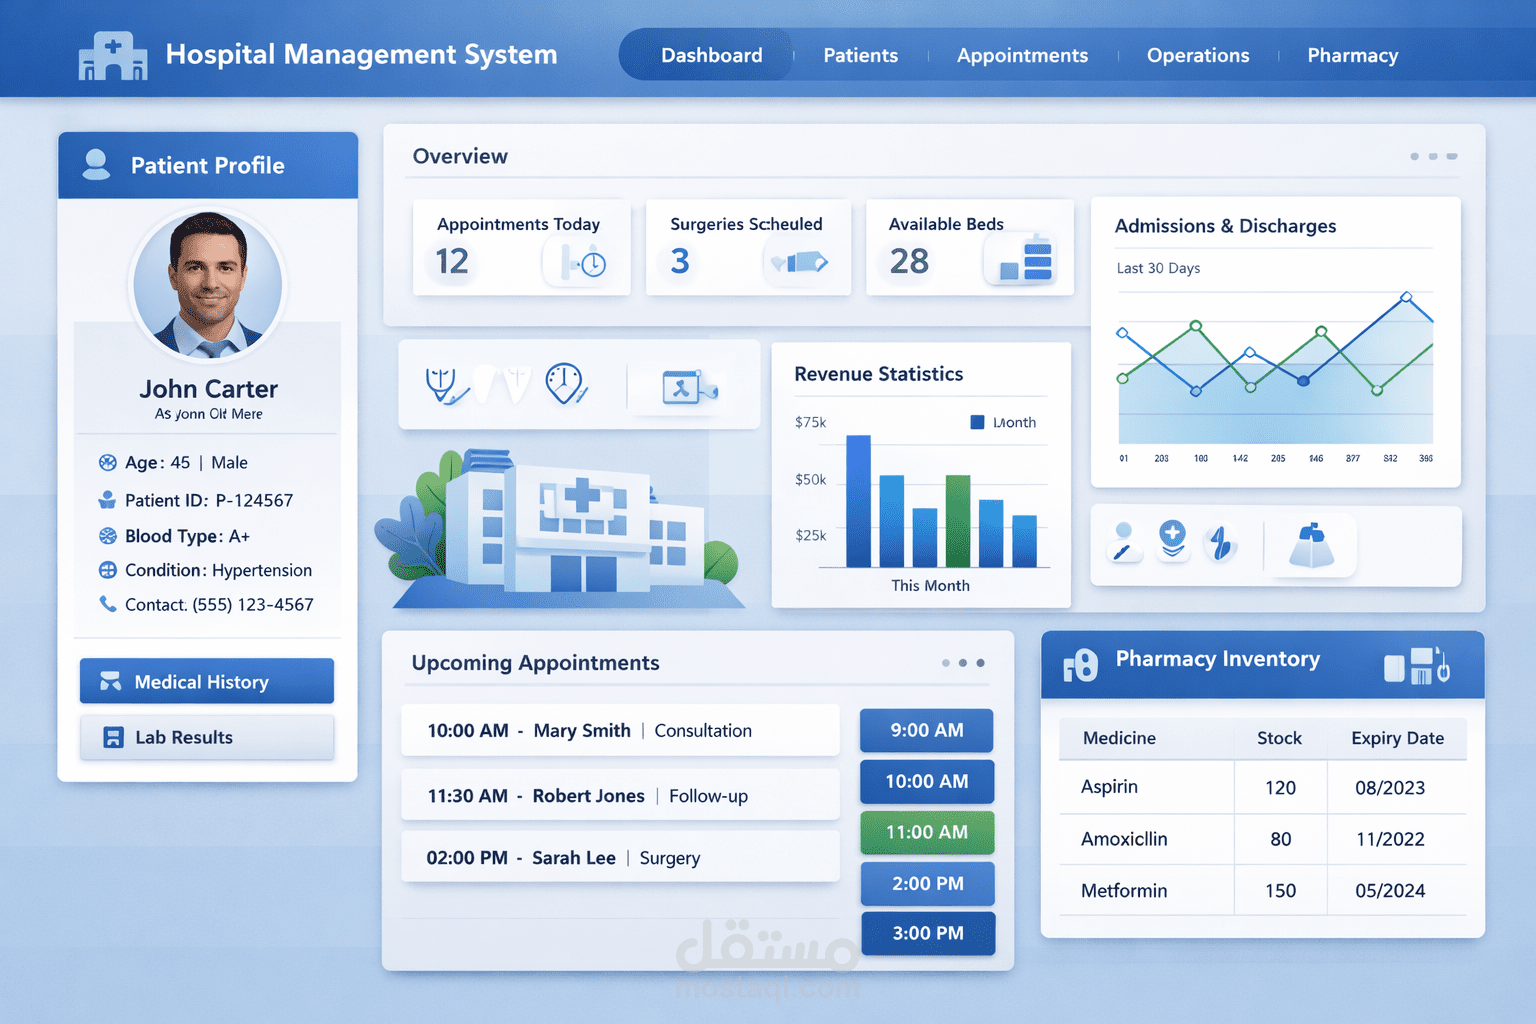
Task: Click the patient edit icon below Admissions chart
Action: point(1123,542)
